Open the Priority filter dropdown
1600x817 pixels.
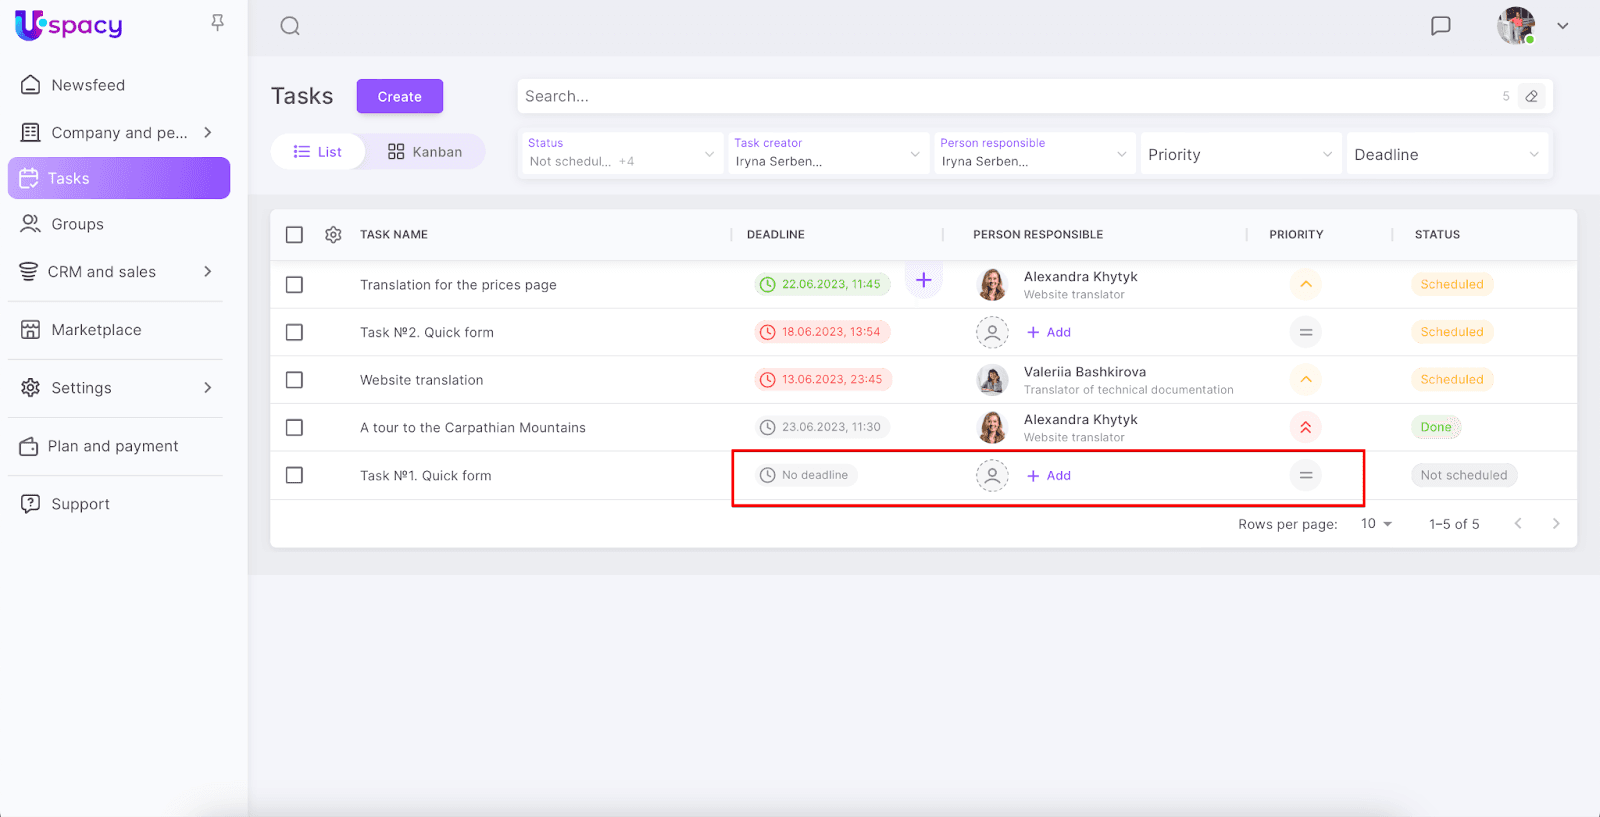[1239, 155]
